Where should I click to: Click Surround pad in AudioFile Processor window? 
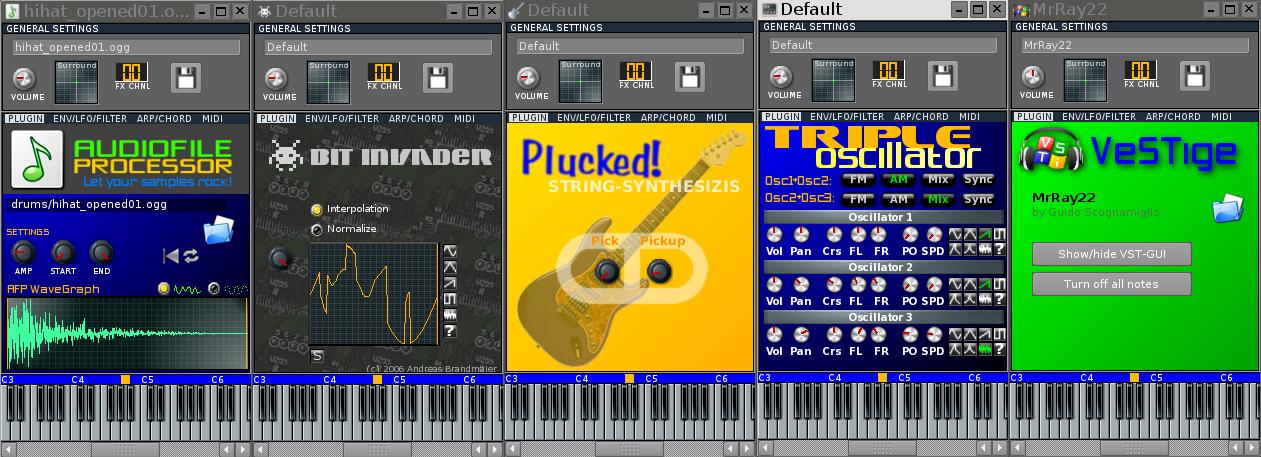tap(76, 81)
